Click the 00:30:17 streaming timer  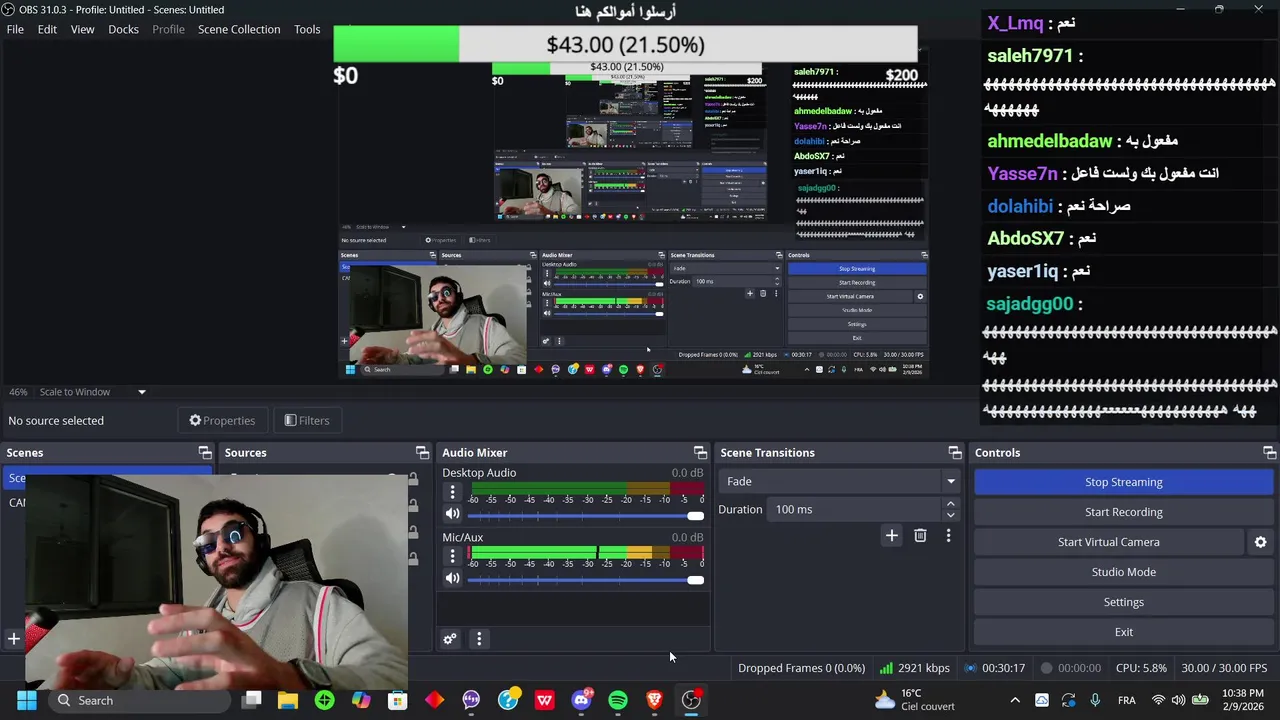[995, 668]
